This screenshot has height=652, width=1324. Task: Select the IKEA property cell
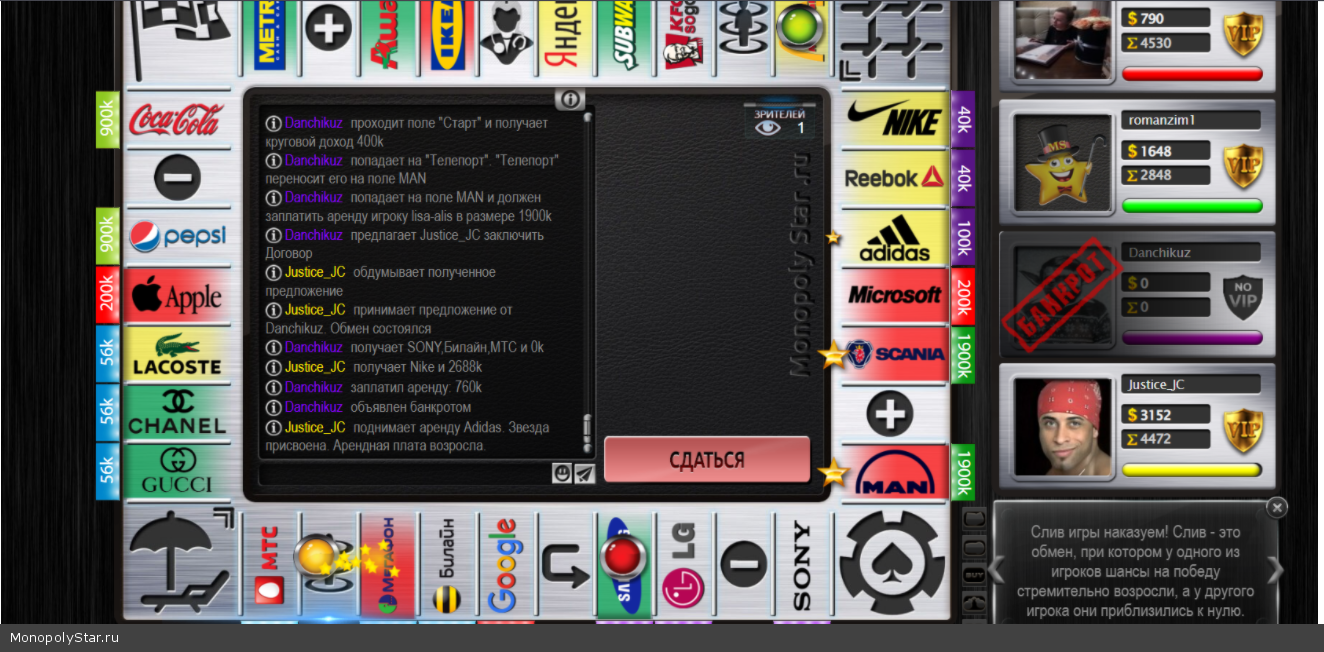coord(447,38)
